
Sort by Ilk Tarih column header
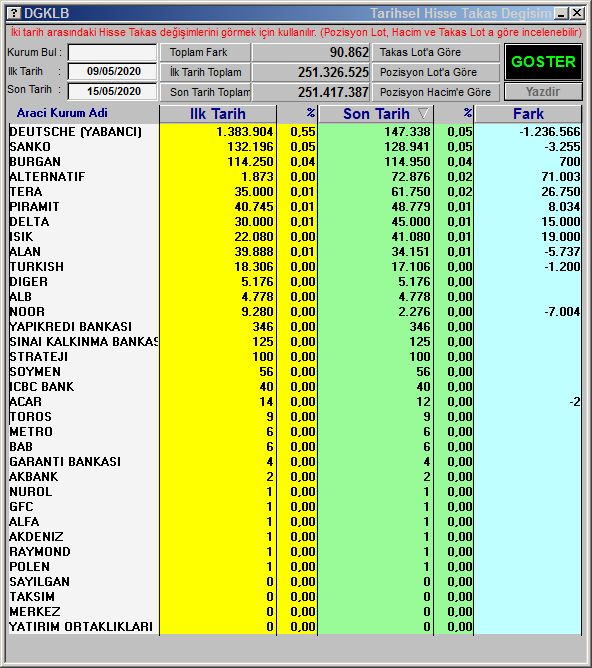pos(218,114)
